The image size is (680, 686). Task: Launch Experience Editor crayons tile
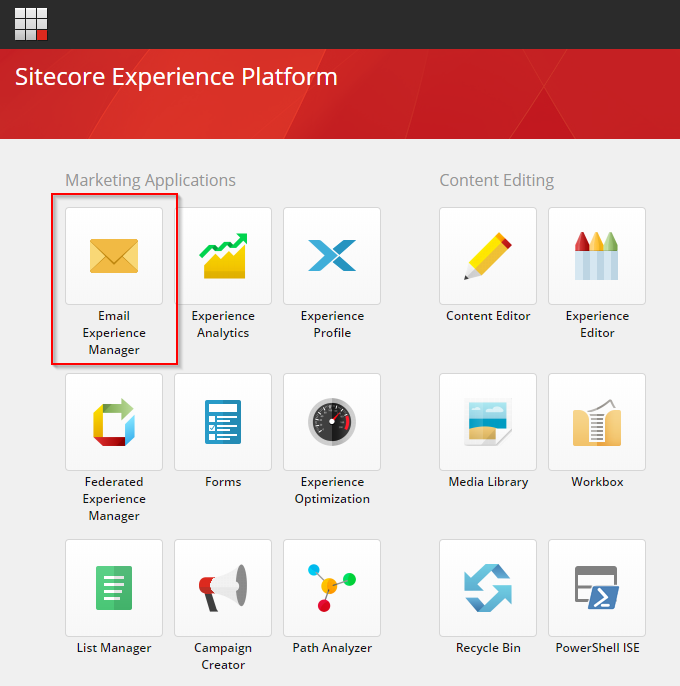coord(597,256)
